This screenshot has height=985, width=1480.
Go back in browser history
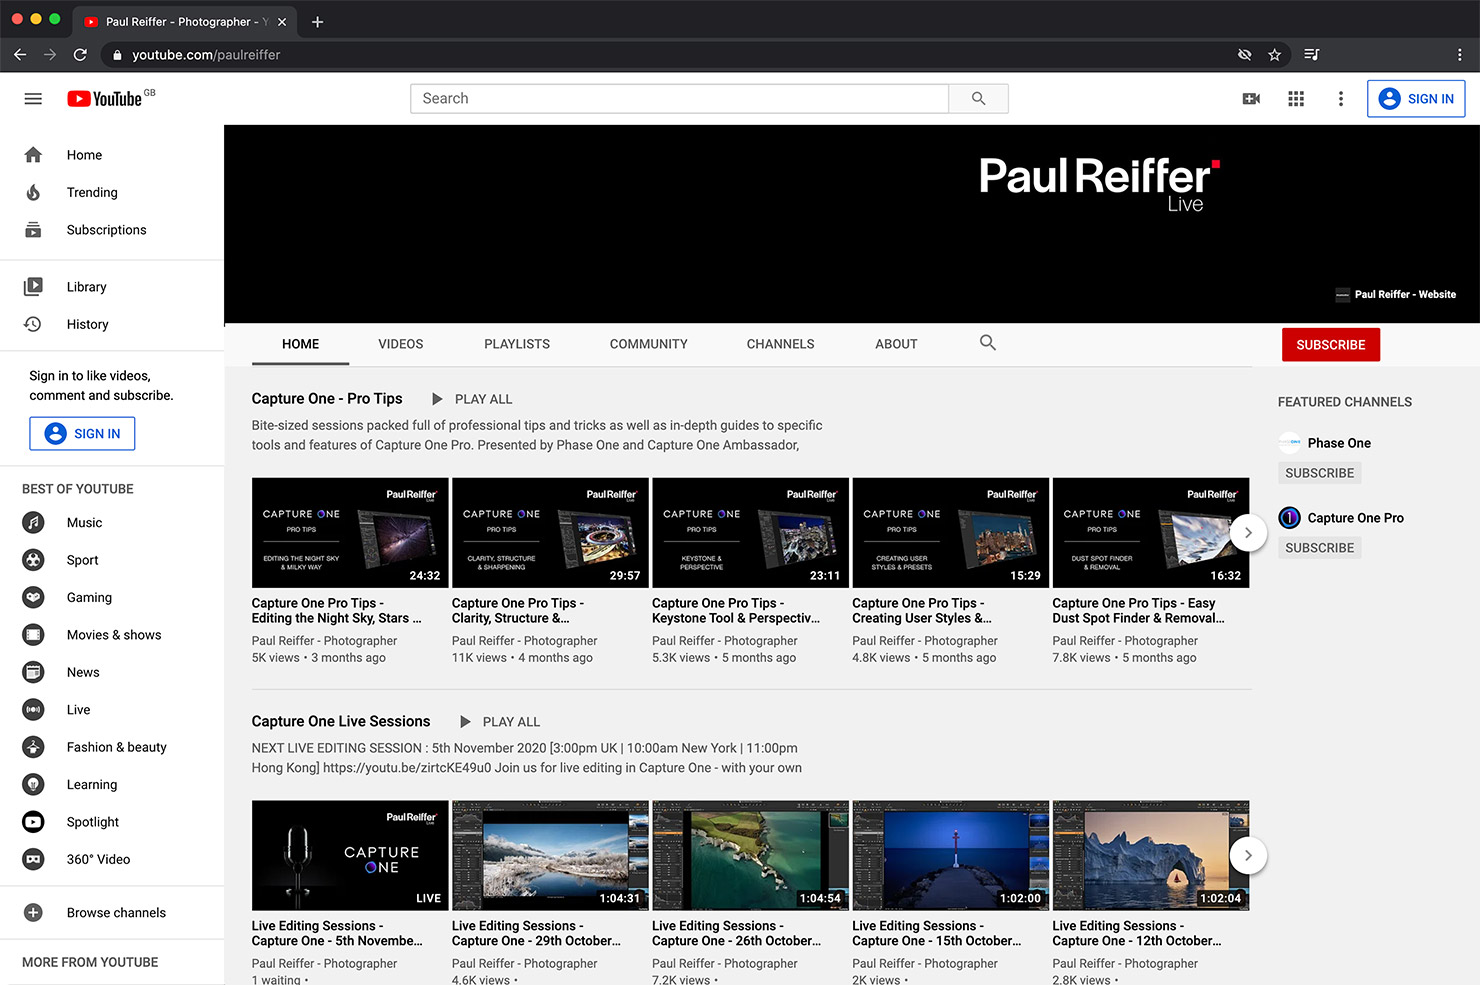(x=20, y=55)
